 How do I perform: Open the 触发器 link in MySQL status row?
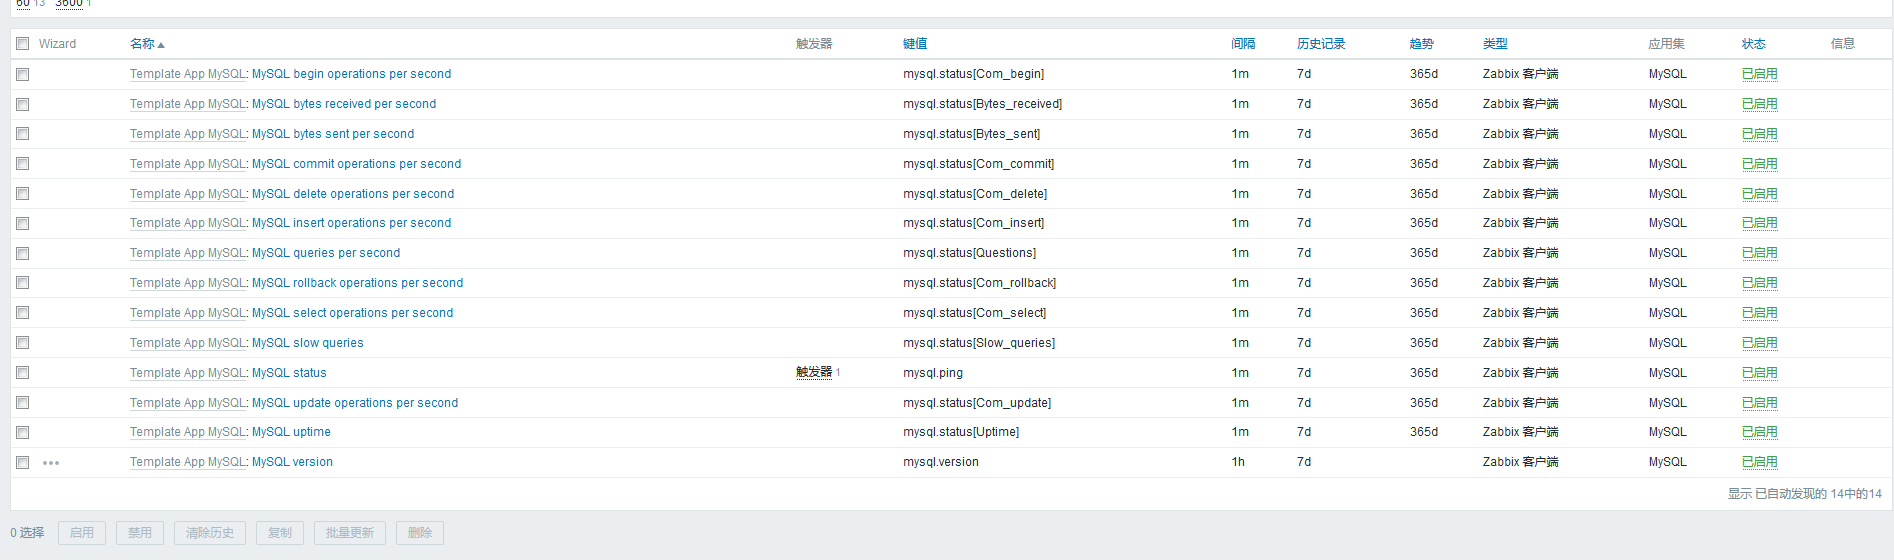pos(814,372)
